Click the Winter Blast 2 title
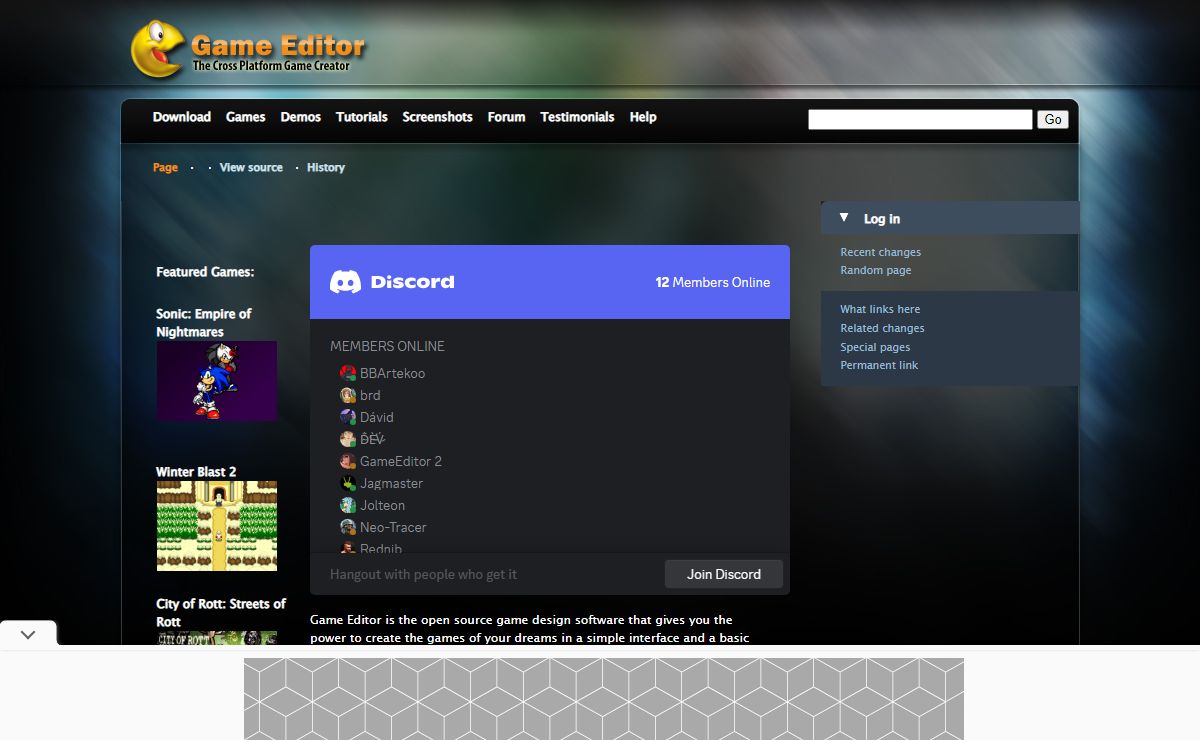This screenshot has height=740, width=1200. click(196, 472)
